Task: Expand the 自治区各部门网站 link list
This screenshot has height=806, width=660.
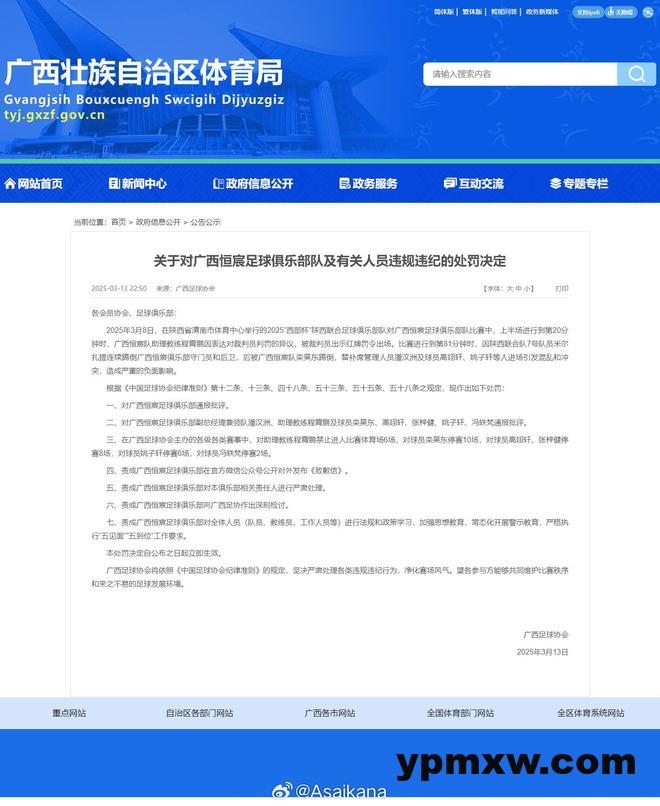Action: click(199, 713)
